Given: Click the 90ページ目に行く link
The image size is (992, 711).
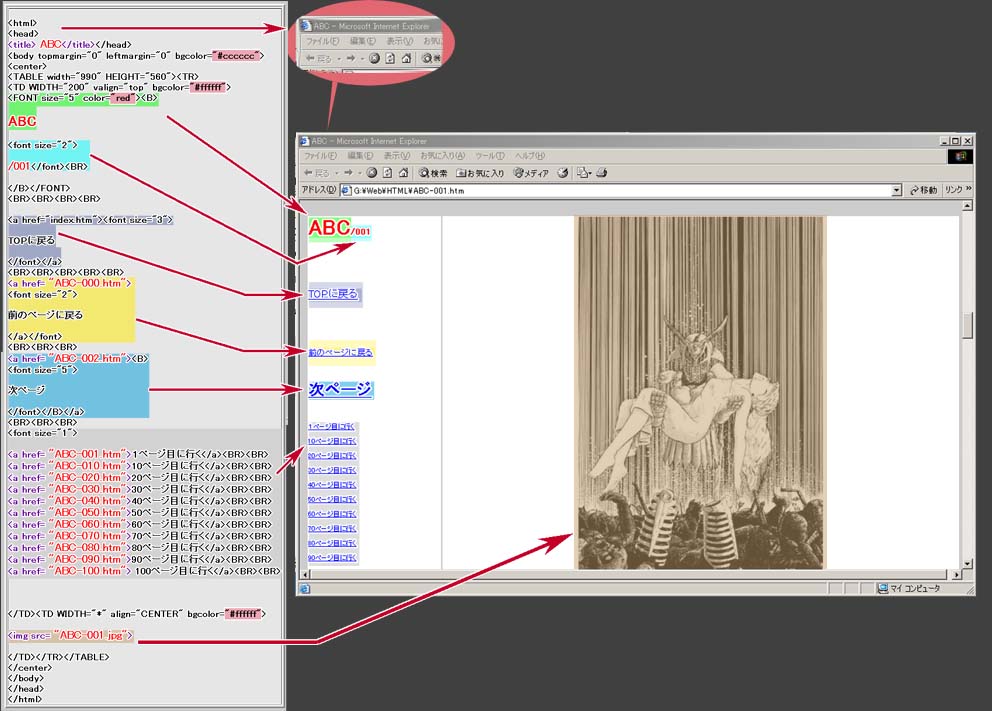Looking at the screenshot, I should 332,558.
